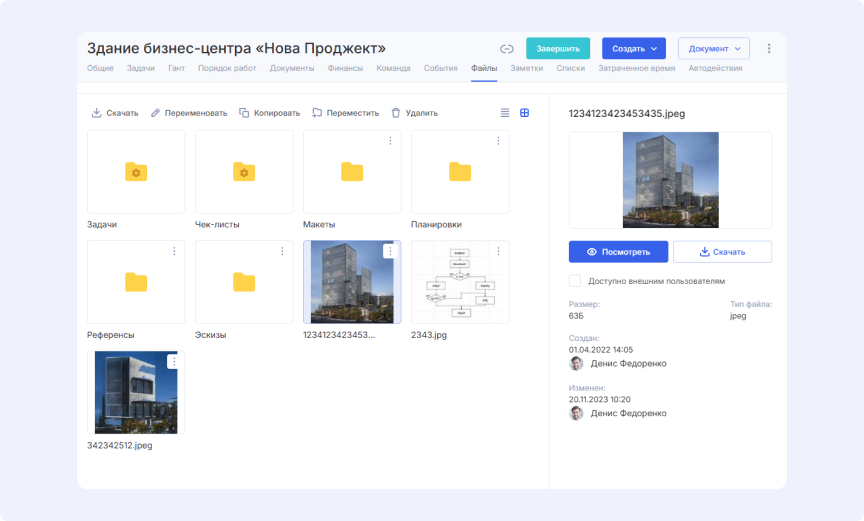The height and width of the screenshot is (521, 864).
Task: Open the Планировки folder
Action: pyautogui.click(x=460, y=172)
